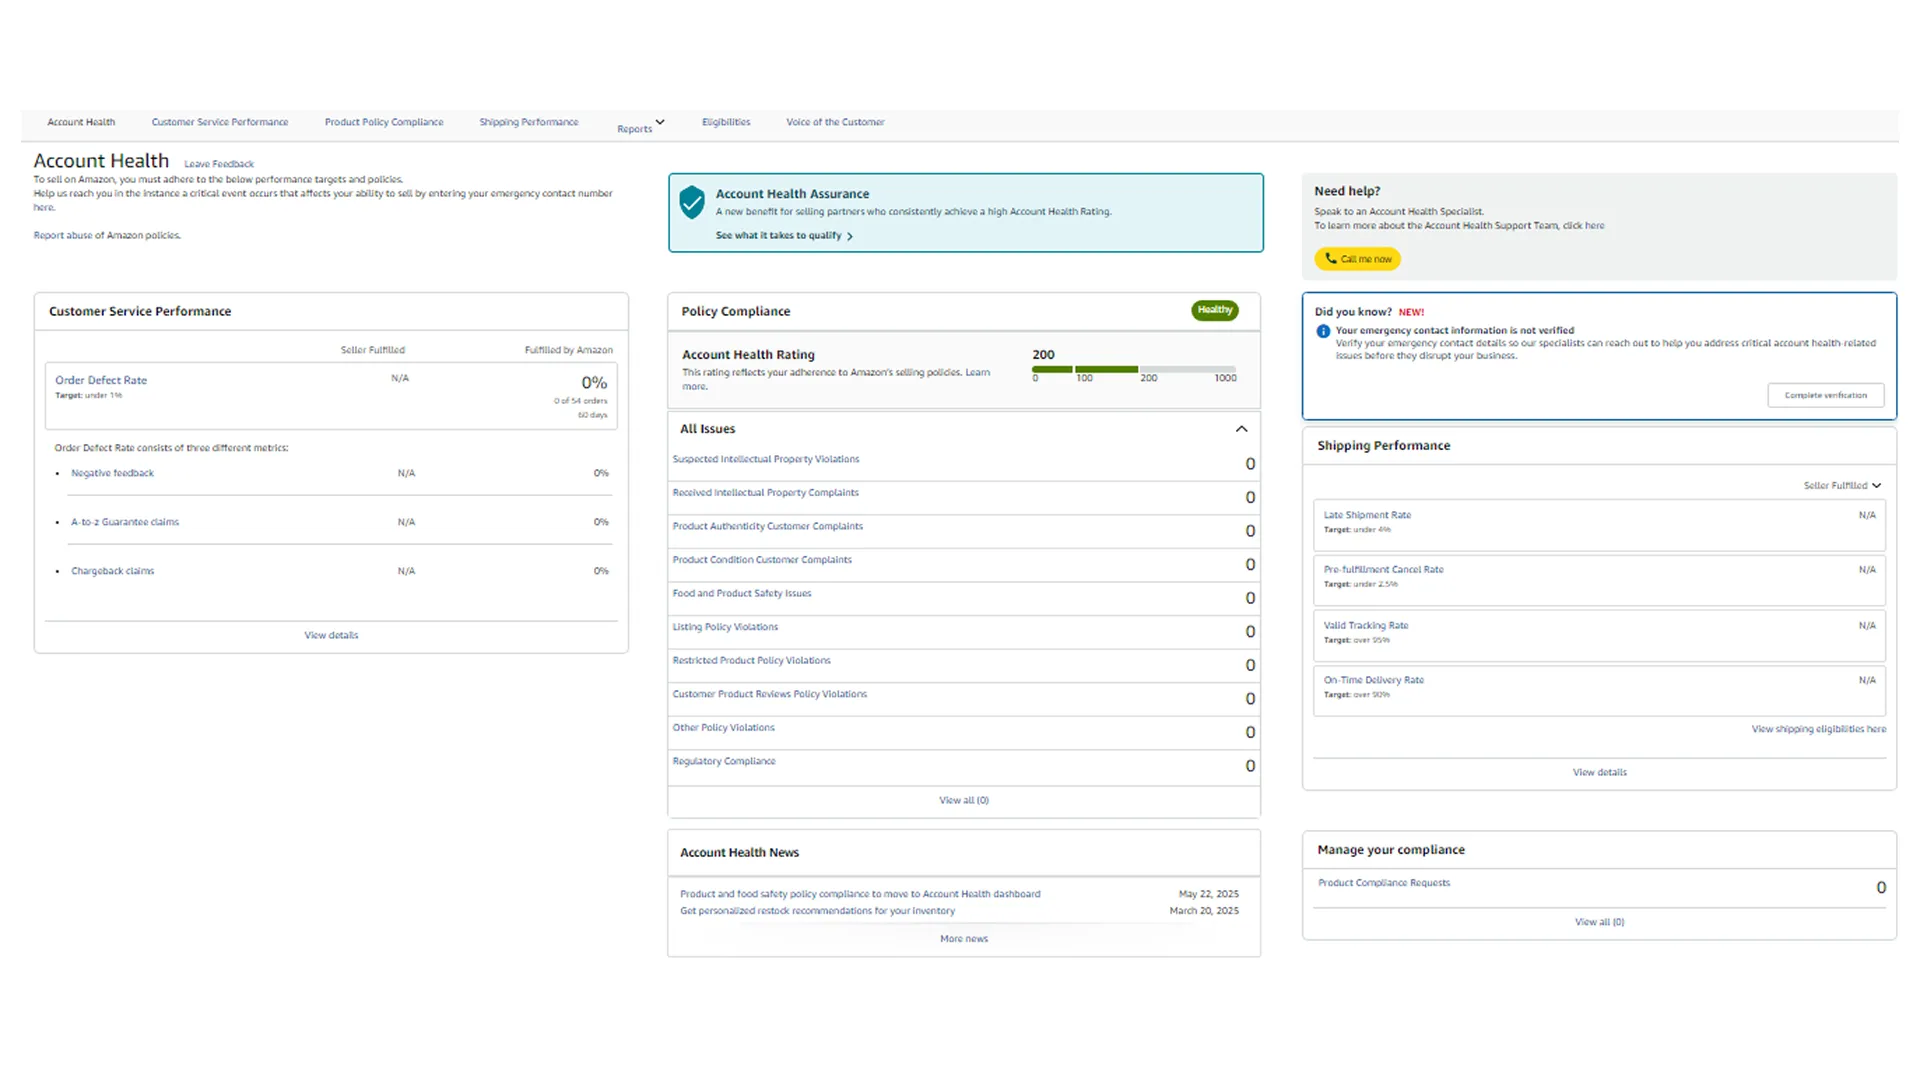Viewport: 1920px width, 1080px height.
Task: Open Suspected Intellectual Property Violations
Action: [766, 459]
